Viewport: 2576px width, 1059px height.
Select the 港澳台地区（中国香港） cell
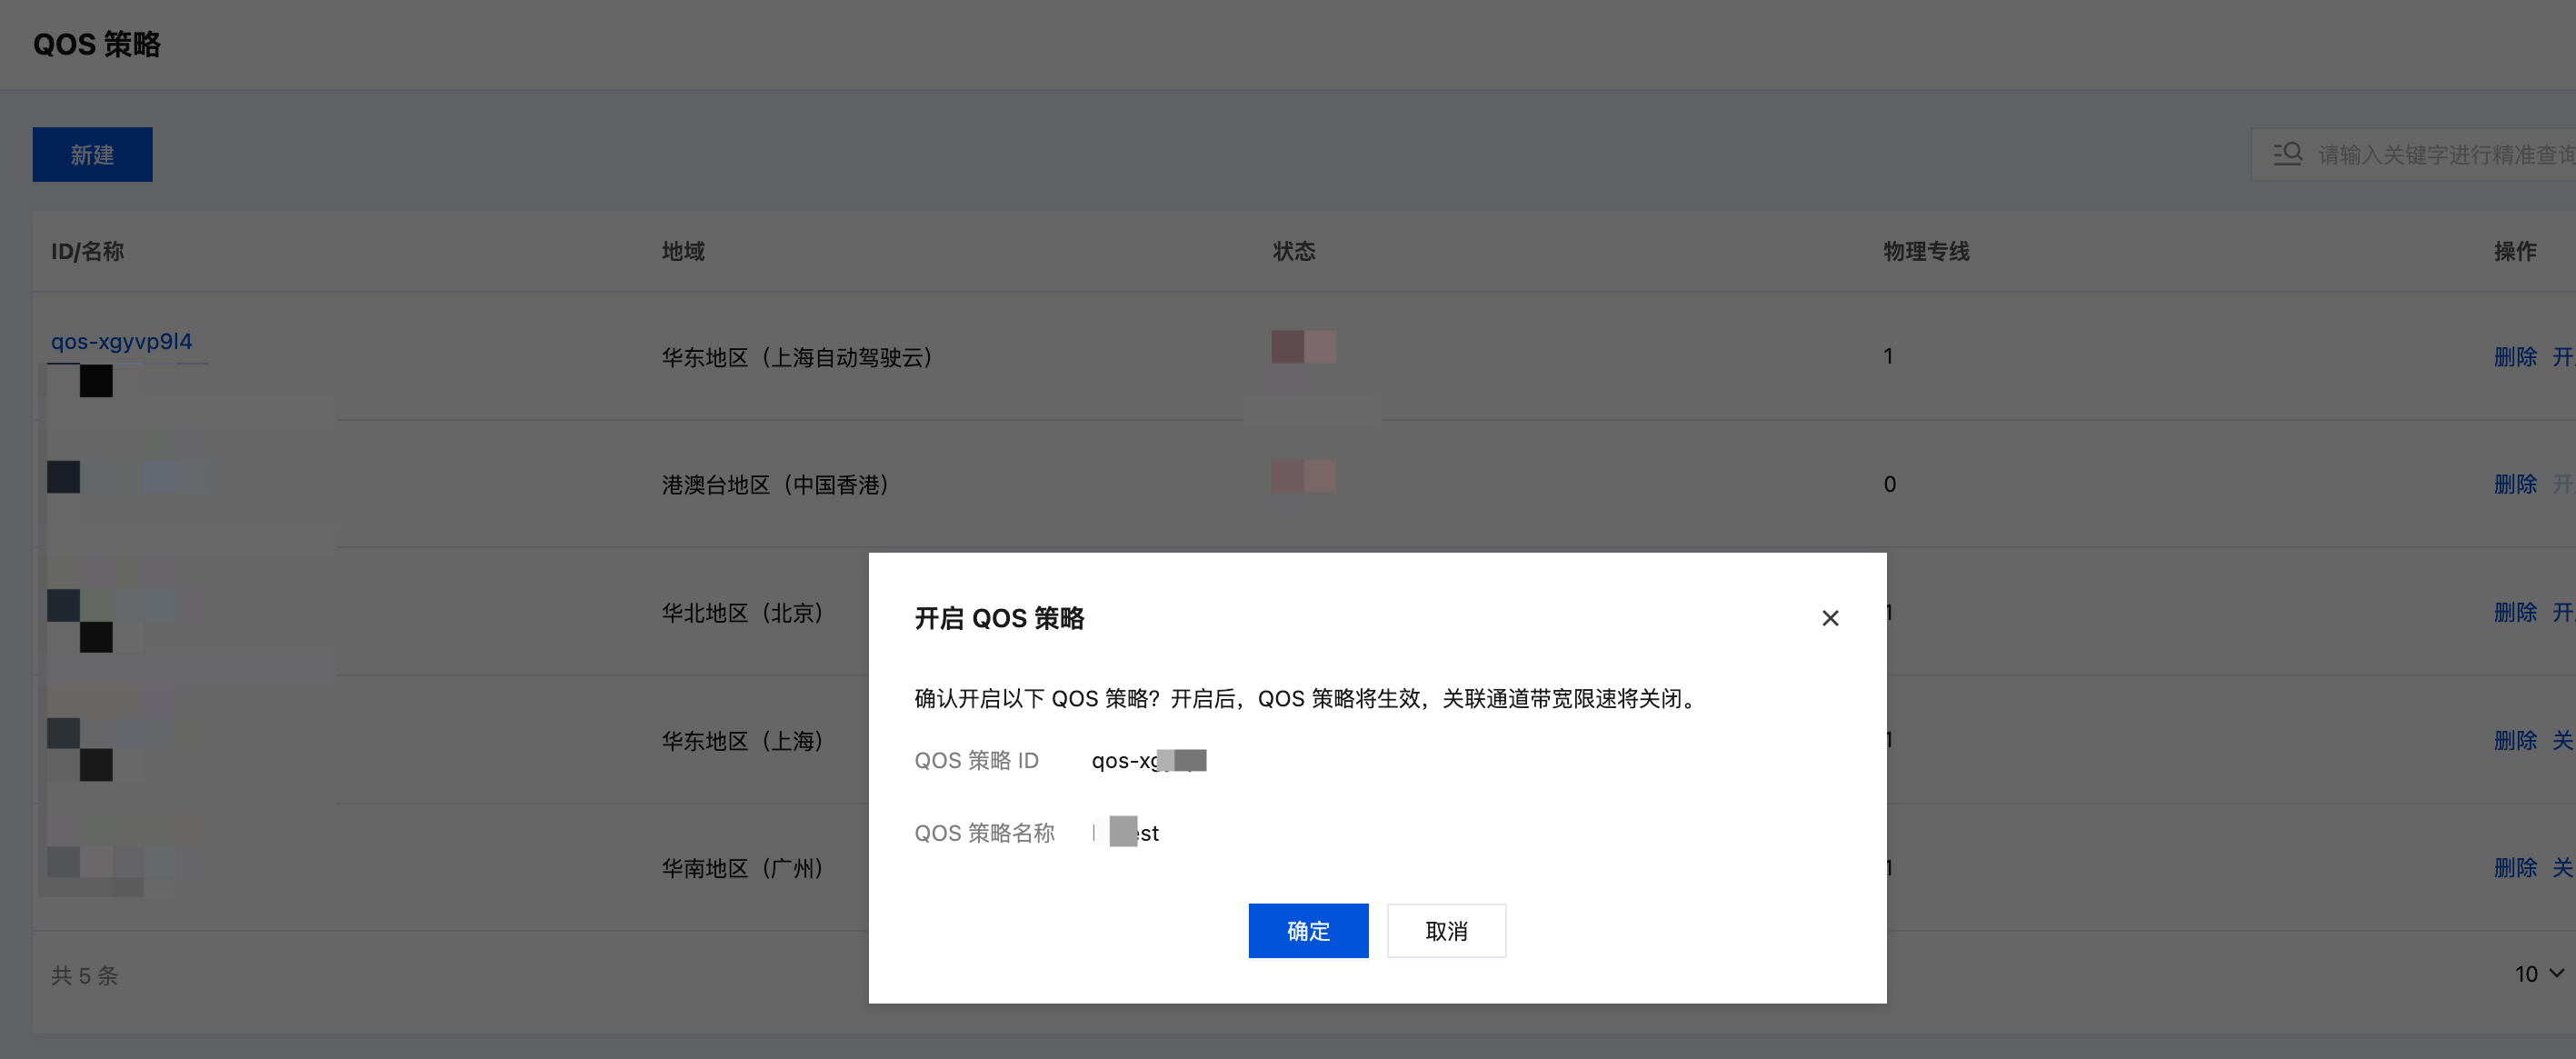pyautogui.click(x=775, y=485)
